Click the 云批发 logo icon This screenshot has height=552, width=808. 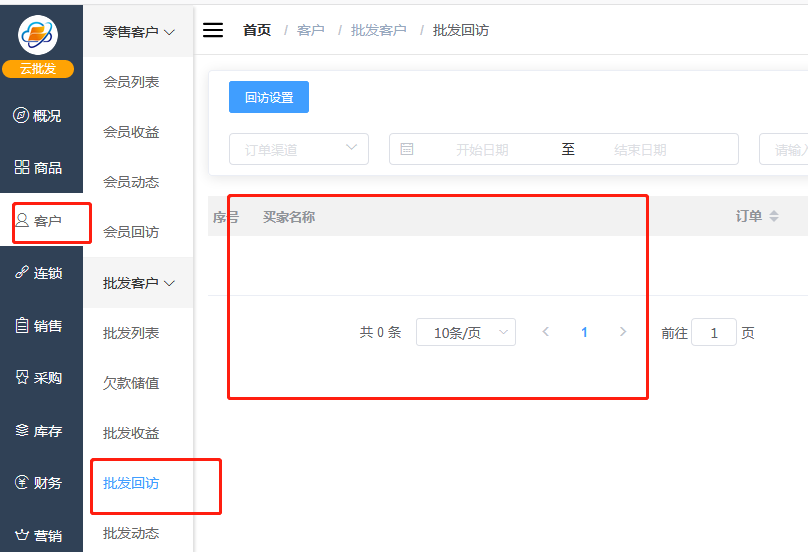38,35
